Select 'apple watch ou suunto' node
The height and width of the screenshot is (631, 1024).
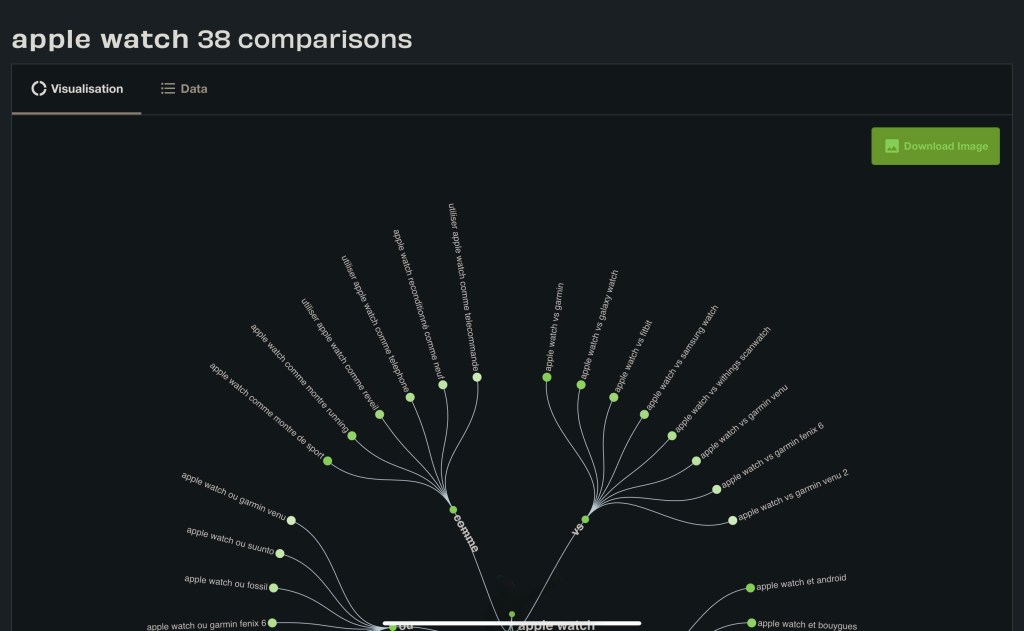pyautogui.click(x=280, y=553)
